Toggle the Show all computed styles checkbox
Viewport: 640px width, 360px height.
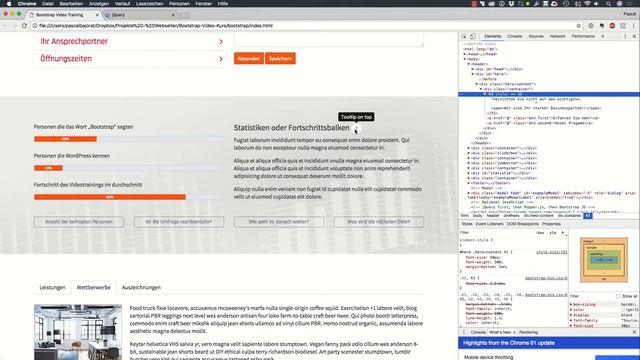tap(618, 296)
